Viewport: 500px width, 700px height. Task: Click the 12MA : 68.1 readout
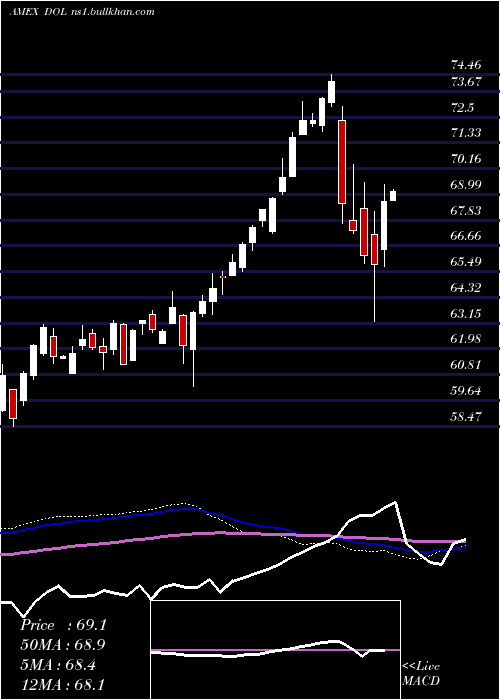[x=63, y=684]
